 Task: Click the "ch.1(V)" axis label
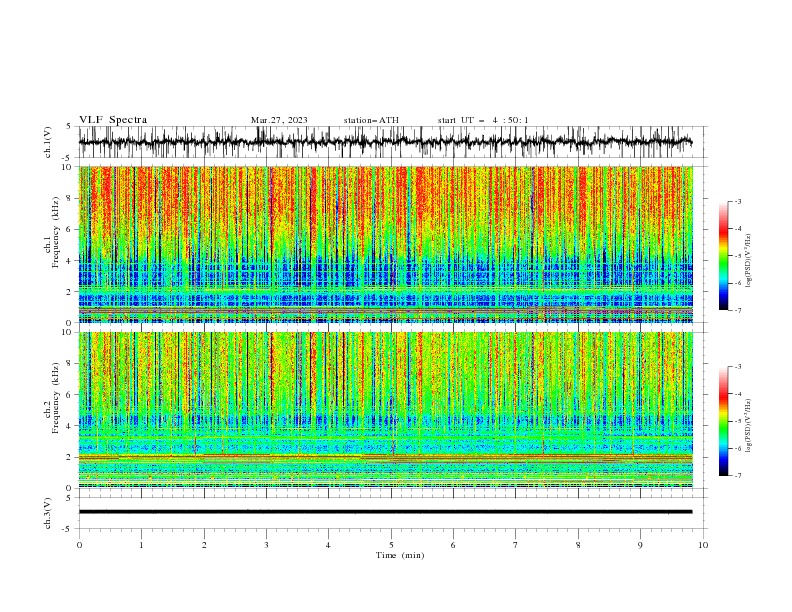[x=48, y=142]
